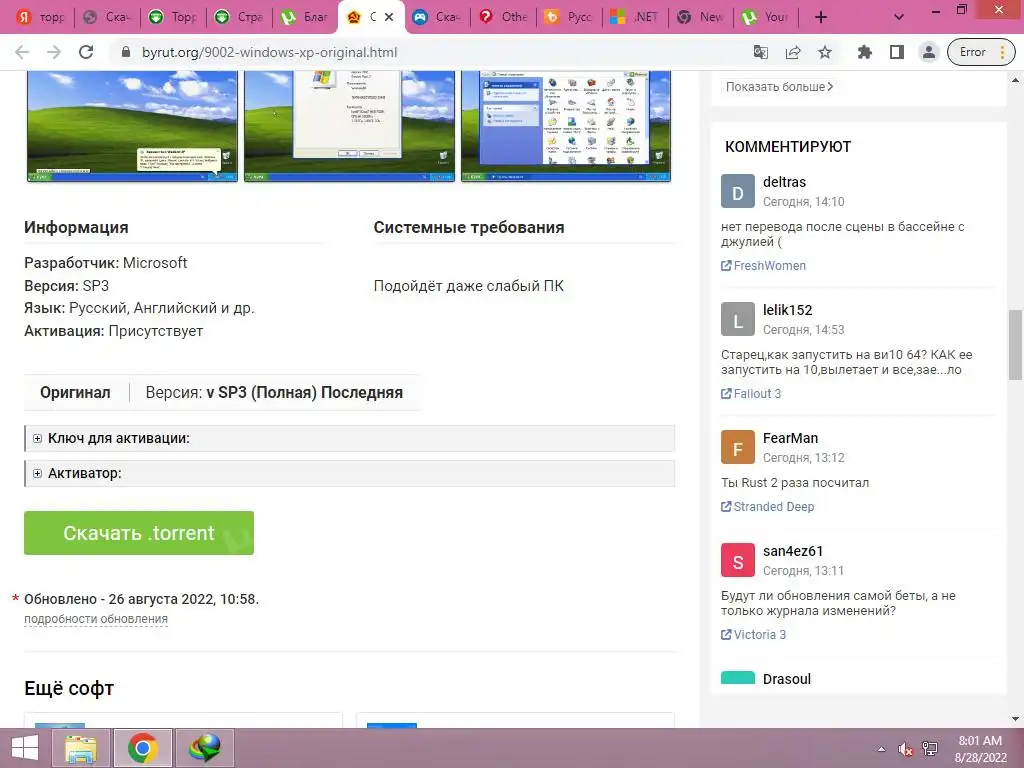The width and height of the screenshot is (1024, 768).
Task: Click the browser back arrow
Action: 22,52
